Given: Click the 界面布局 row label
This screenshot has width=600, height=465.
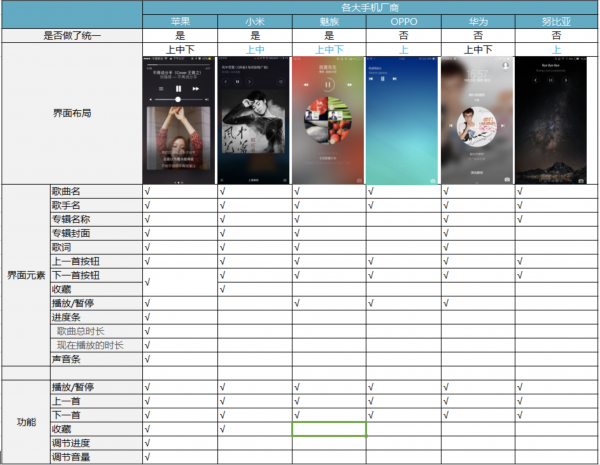Looking at the screenshot, I should 72,113.
